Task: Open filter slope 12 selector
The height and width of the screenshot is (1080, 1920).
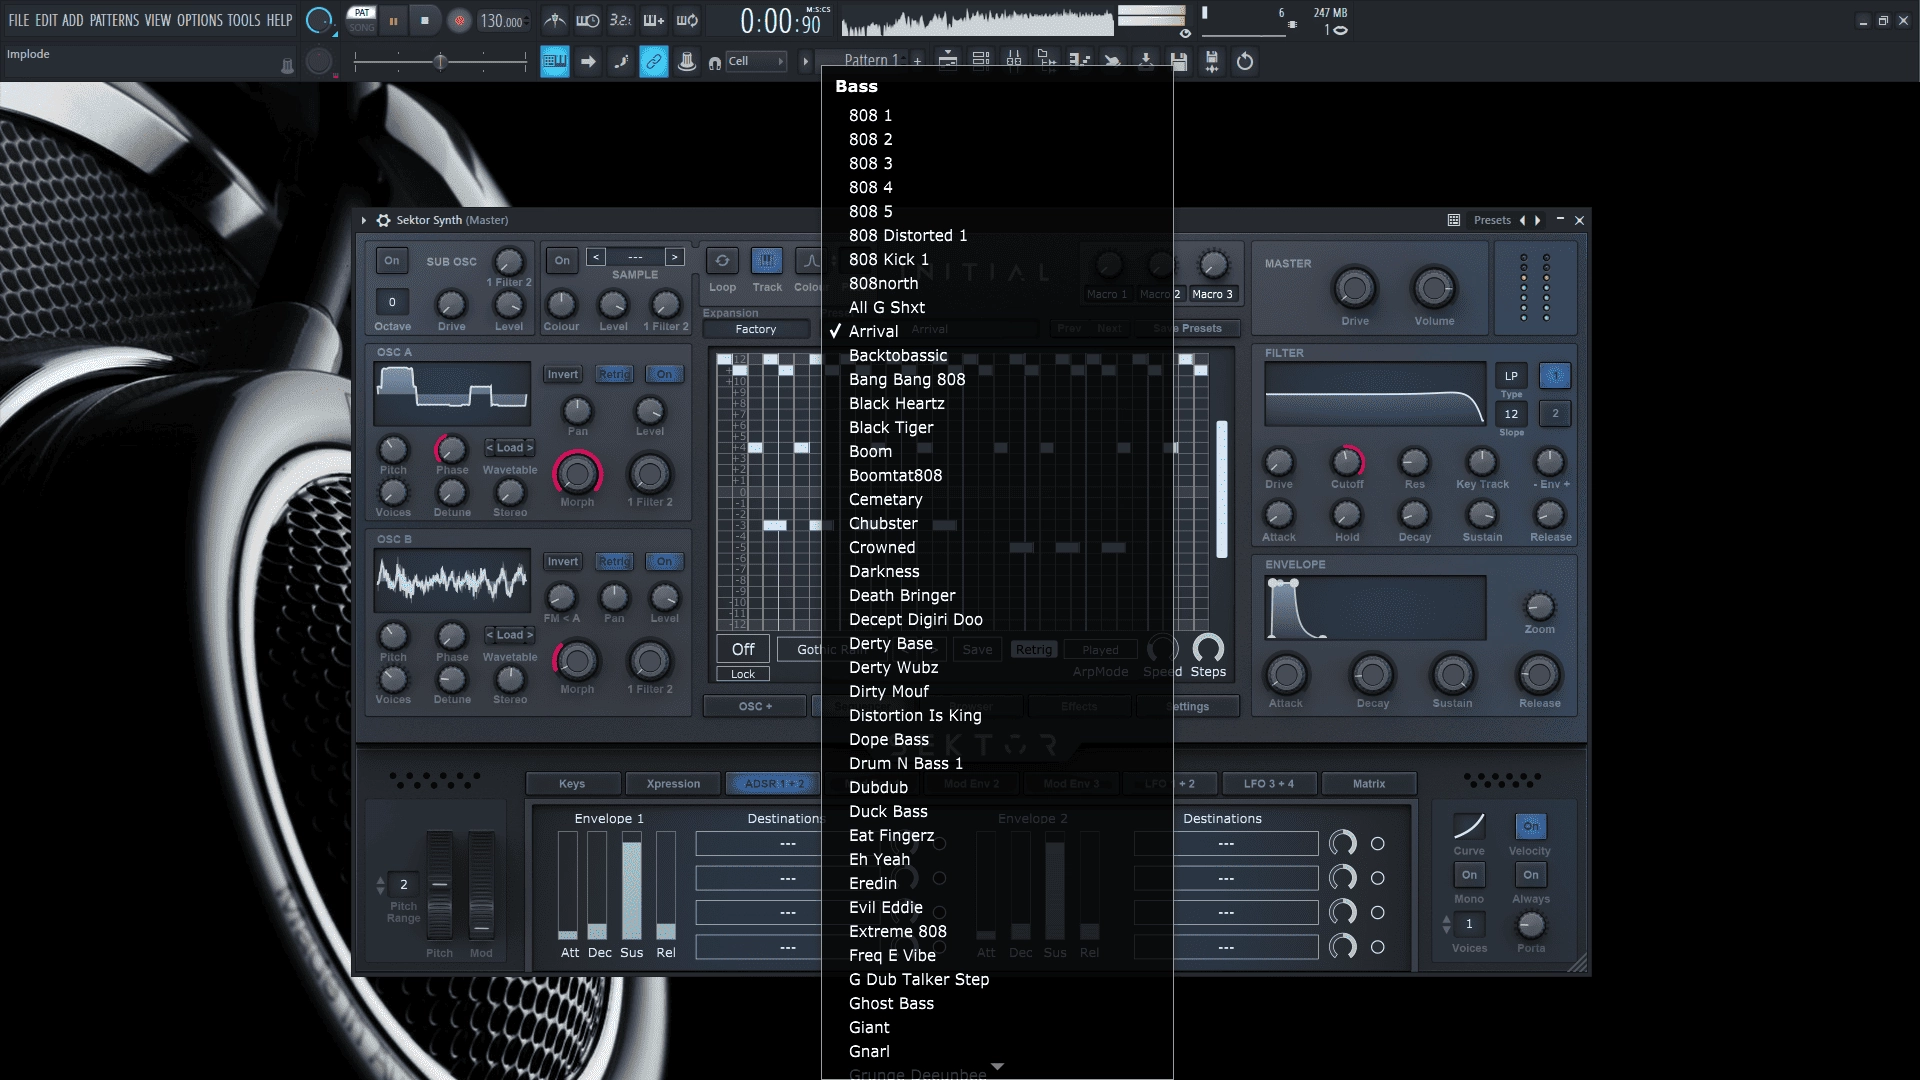Action: [x=1511, y=414]
